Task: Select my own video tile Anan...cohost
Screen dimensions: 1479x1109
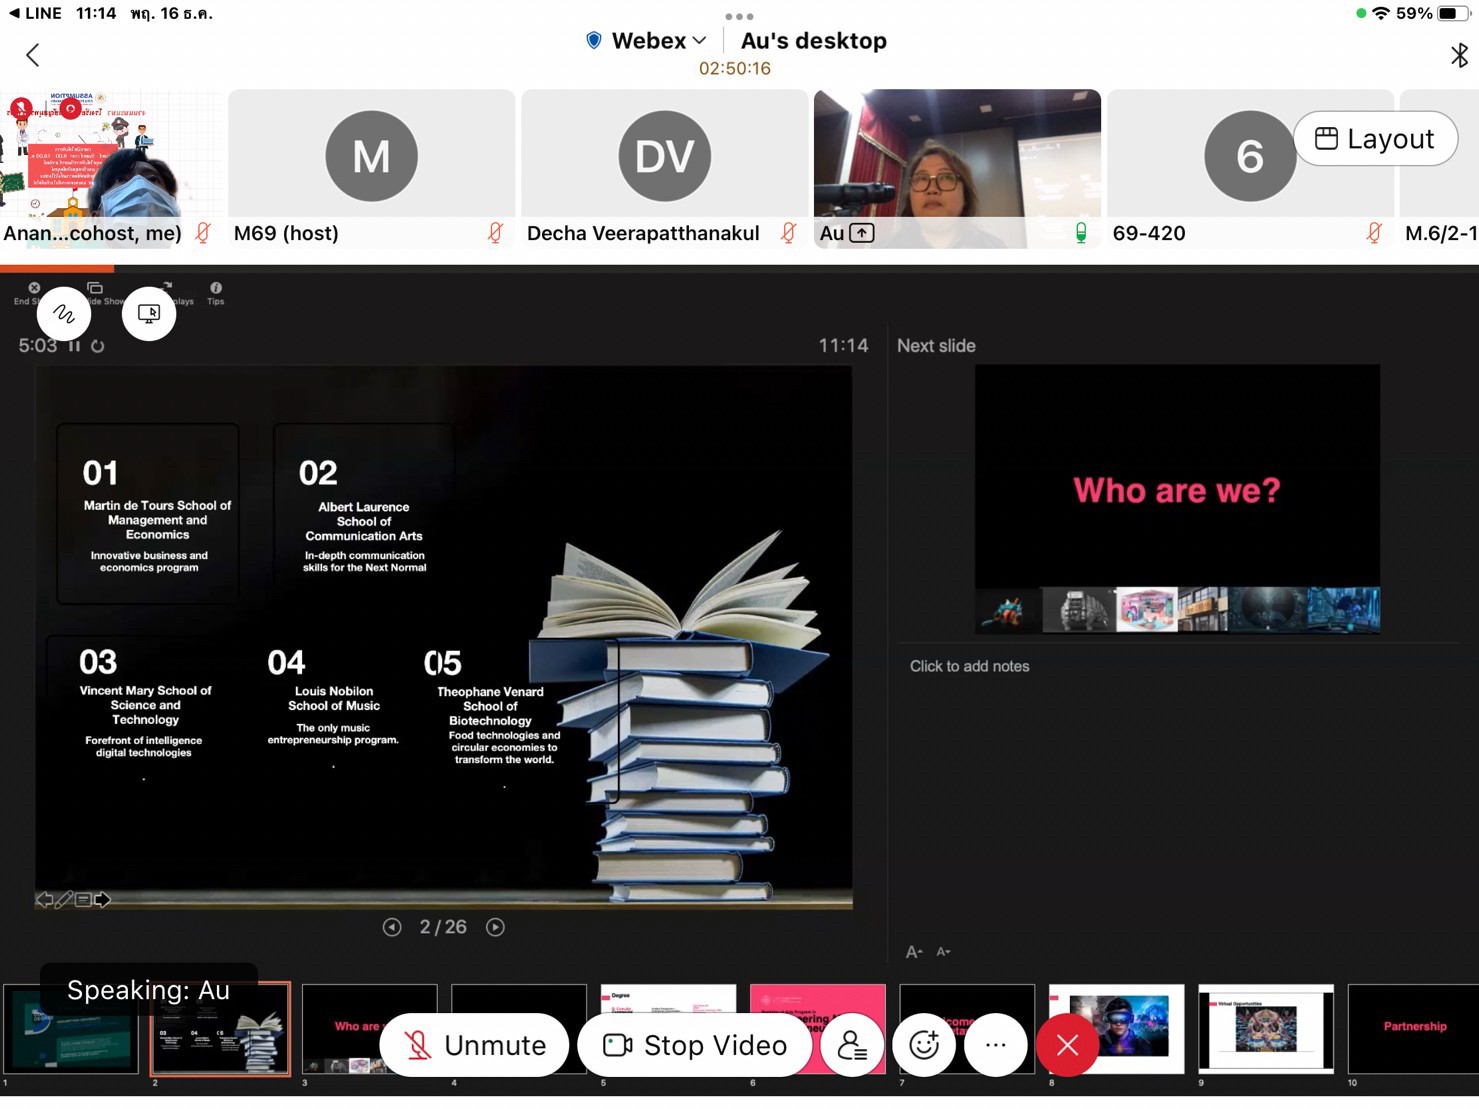Action: click(111, 169)
